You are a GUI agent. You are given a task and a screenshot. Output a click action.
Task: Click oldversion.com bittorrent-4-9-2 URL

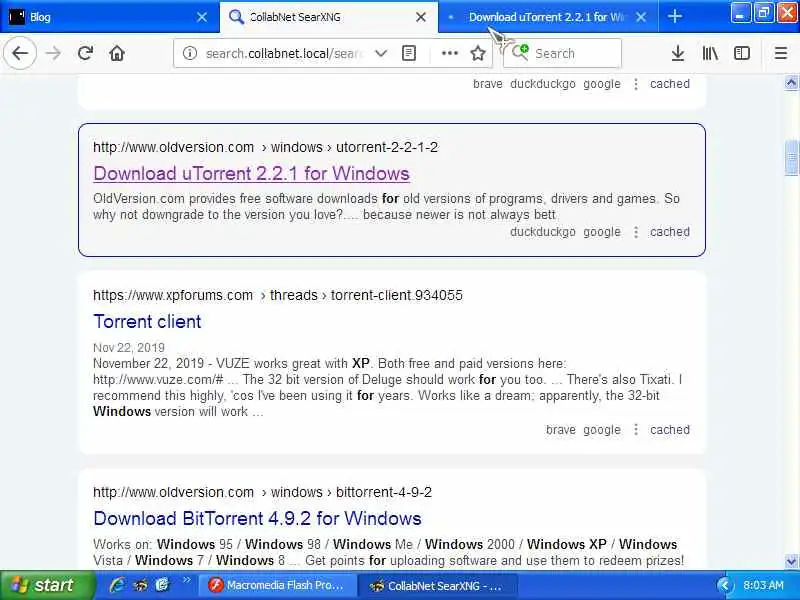(x=262, y=492)
